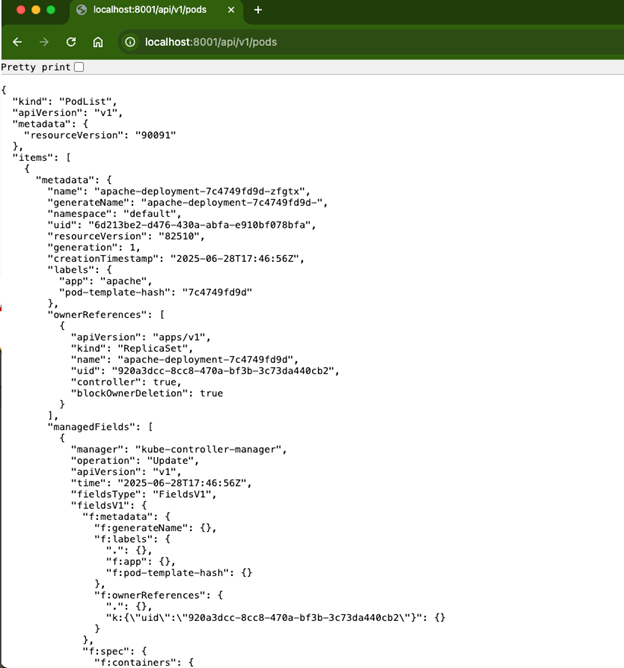Click the "operation": "Update" line

(135, 461)
